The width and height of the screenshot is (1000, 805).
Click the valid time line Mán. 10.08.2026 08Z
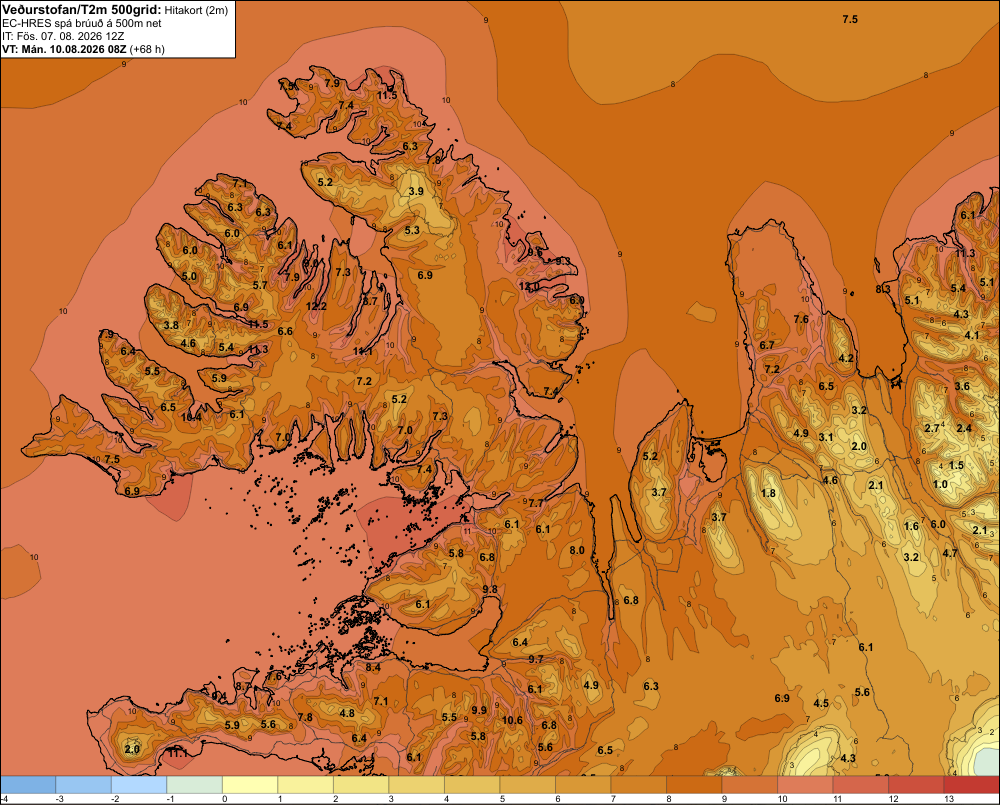(75, 49)
